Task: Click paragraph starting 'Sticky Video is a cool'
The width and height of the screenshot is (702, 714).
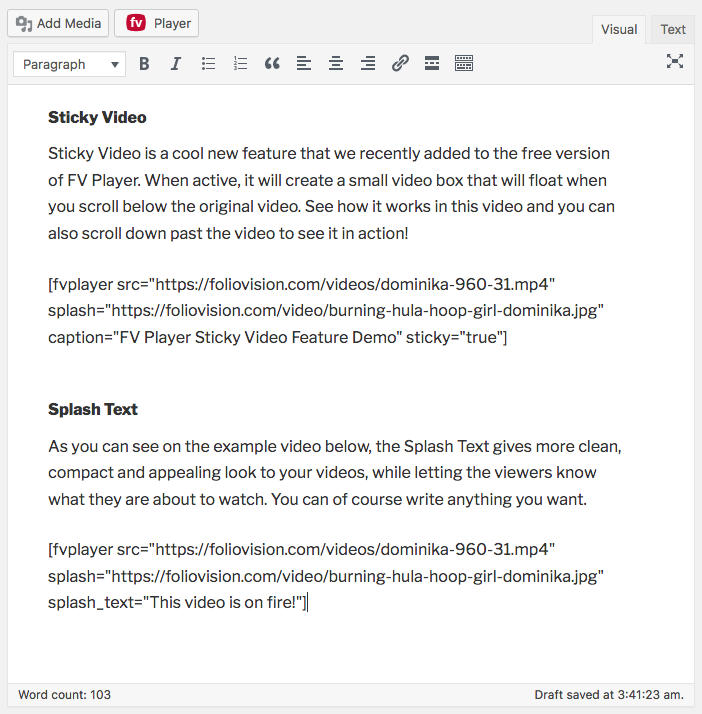Action: pos(331,193)
